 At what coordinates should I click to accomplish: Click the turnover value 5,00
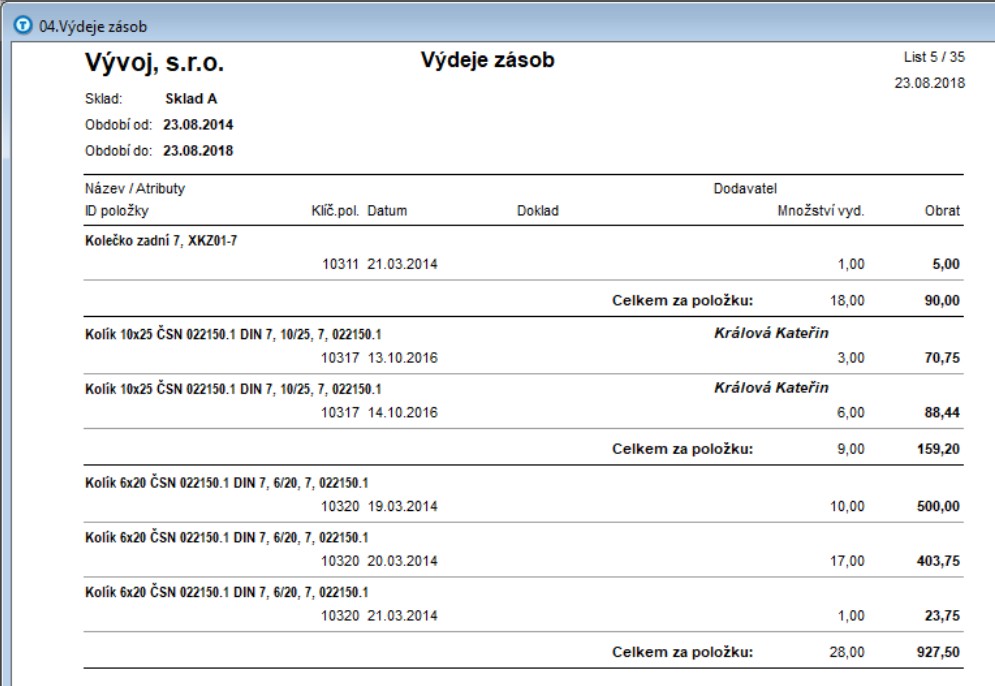[946, 264]
